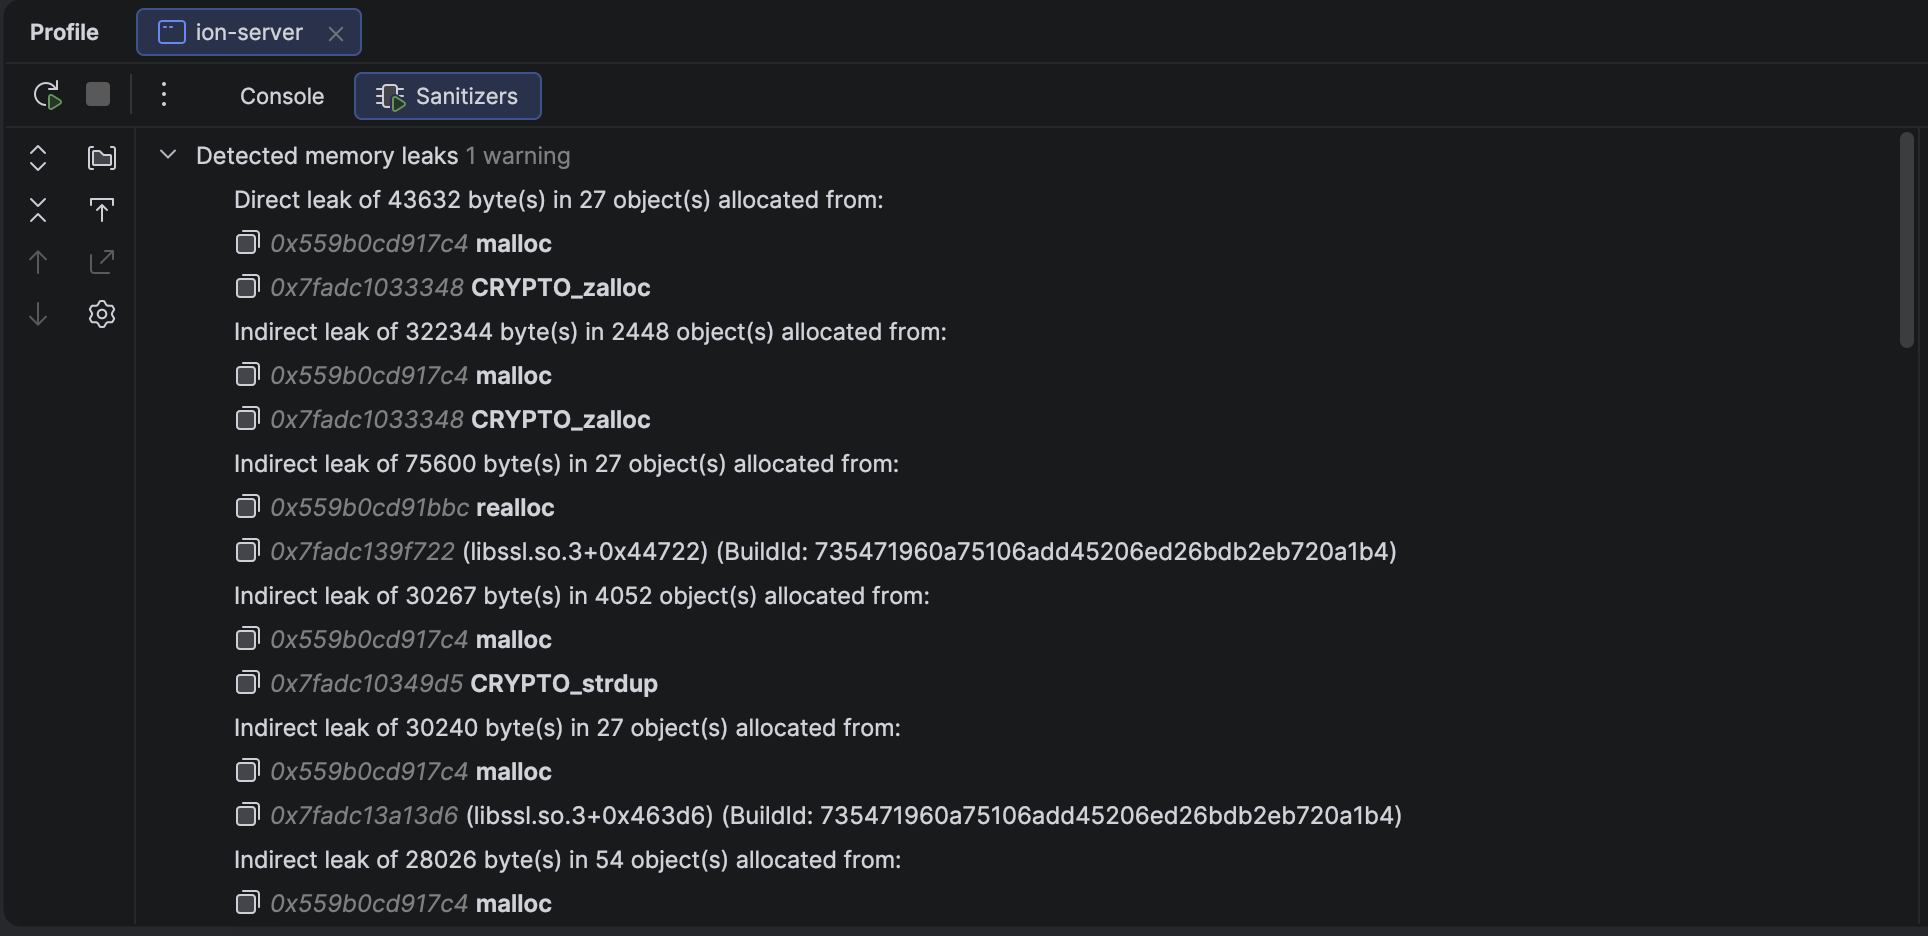The width and height of the screenshot is (1928, 936).
Task: Stop the running process
Action: [x=98, y=94]
